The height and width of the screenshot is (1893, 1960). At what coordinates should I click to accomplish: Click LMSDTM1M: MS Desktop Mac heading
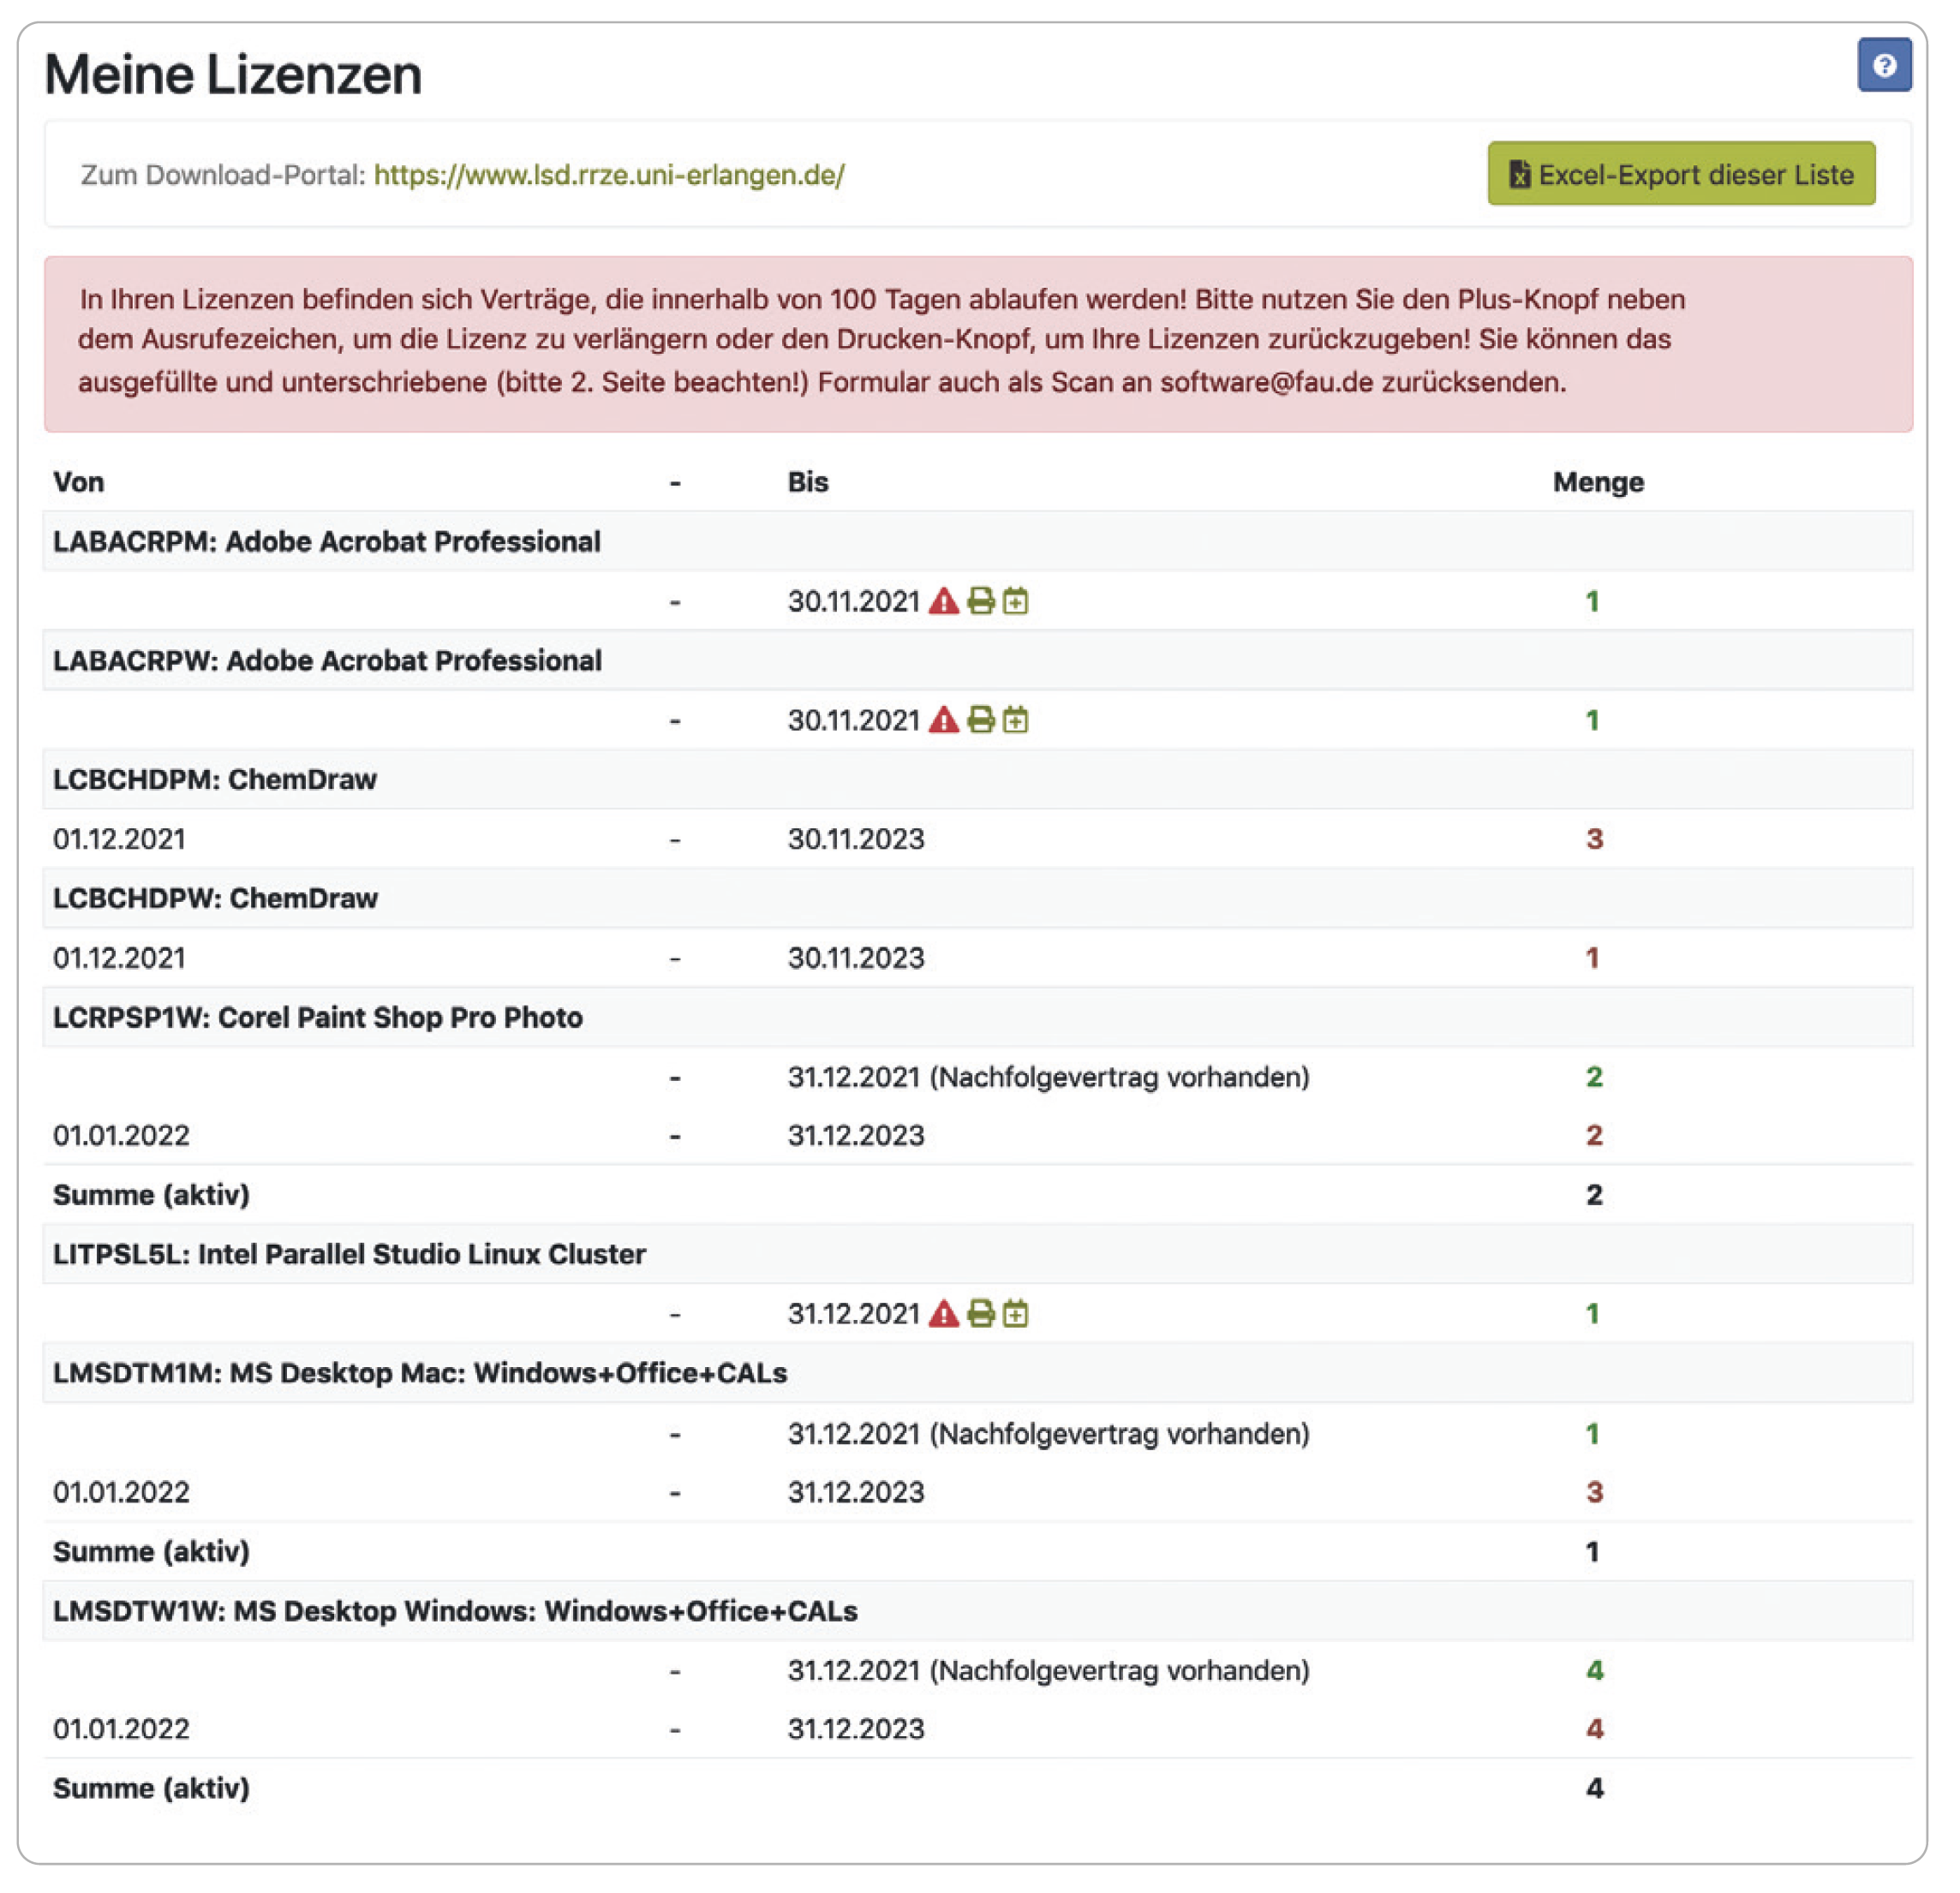[420, 1374]
